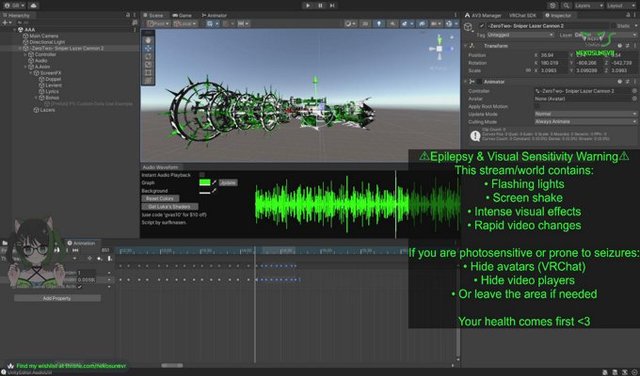Open the VRChat SDK tab
The image size is (640, 376).
[x=523, y=15]
